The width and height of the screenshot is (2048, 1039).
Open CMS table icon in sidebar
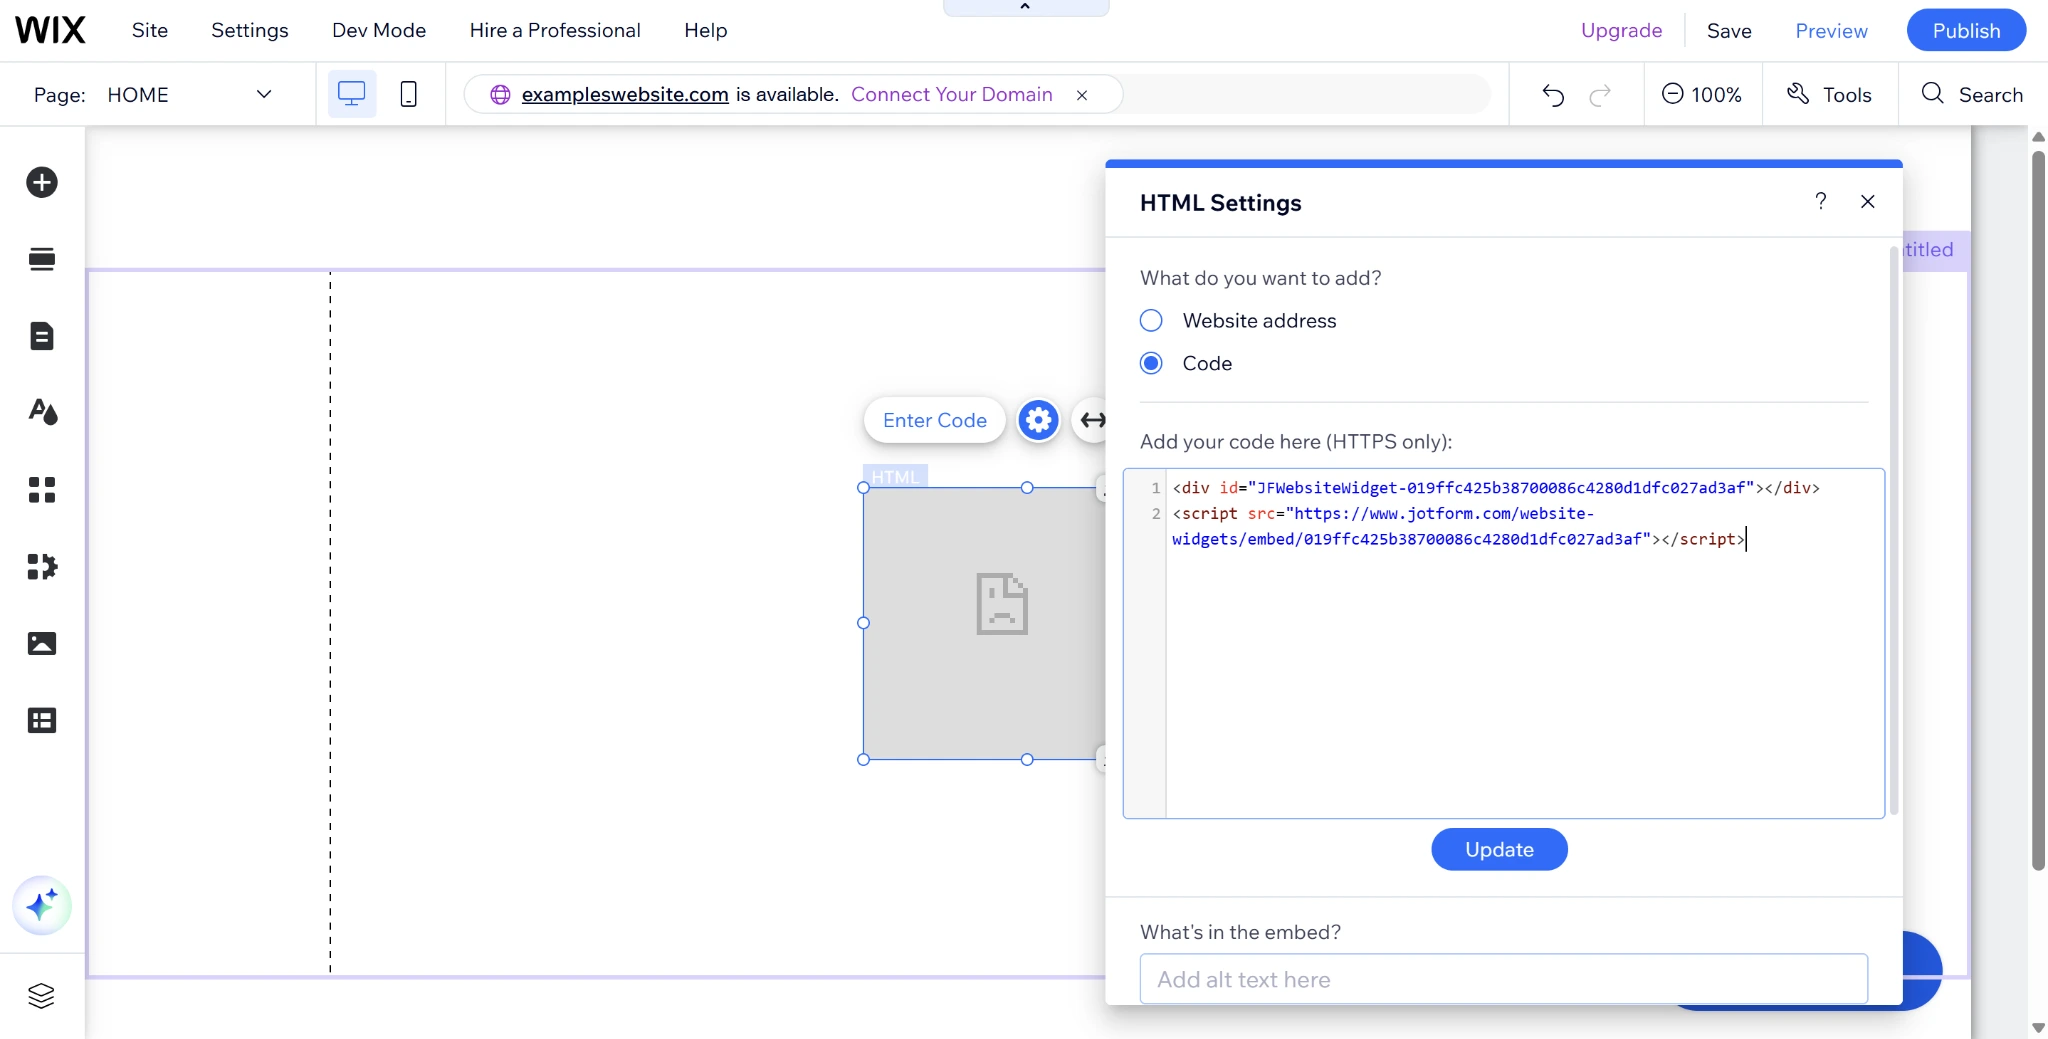coord(42,720)
